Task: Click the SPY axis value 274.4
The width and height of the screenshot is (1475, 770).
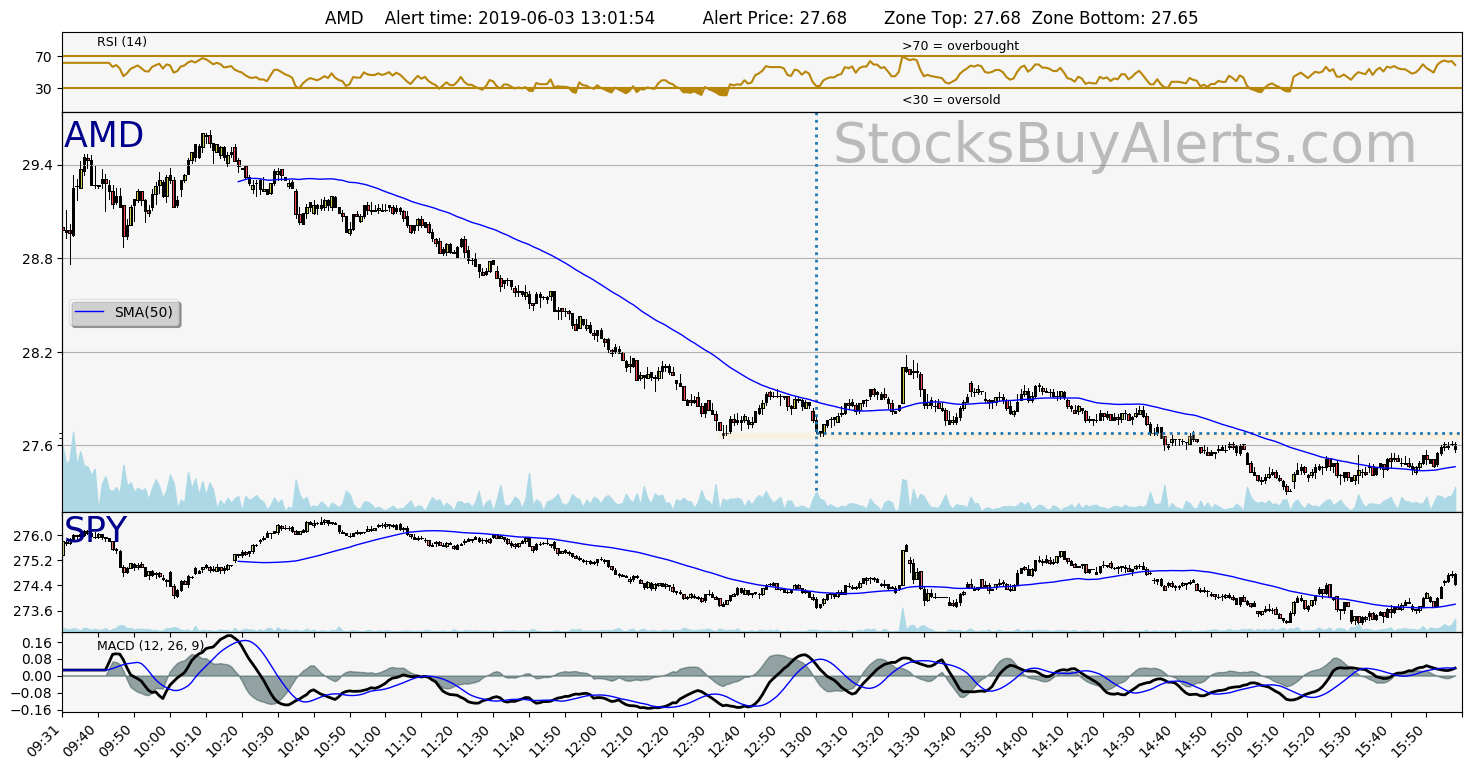Action: (x=35, y=586)
